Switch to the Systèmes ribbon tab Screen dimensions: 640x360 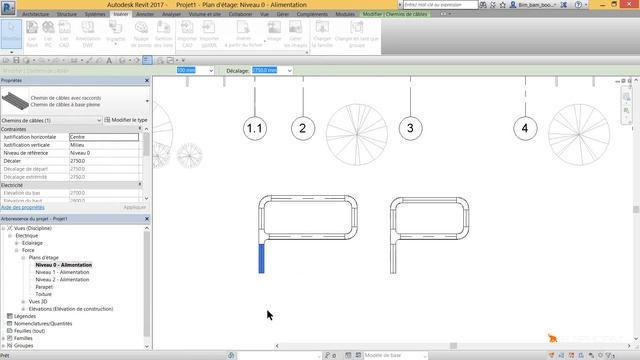[x=95, y=14]
